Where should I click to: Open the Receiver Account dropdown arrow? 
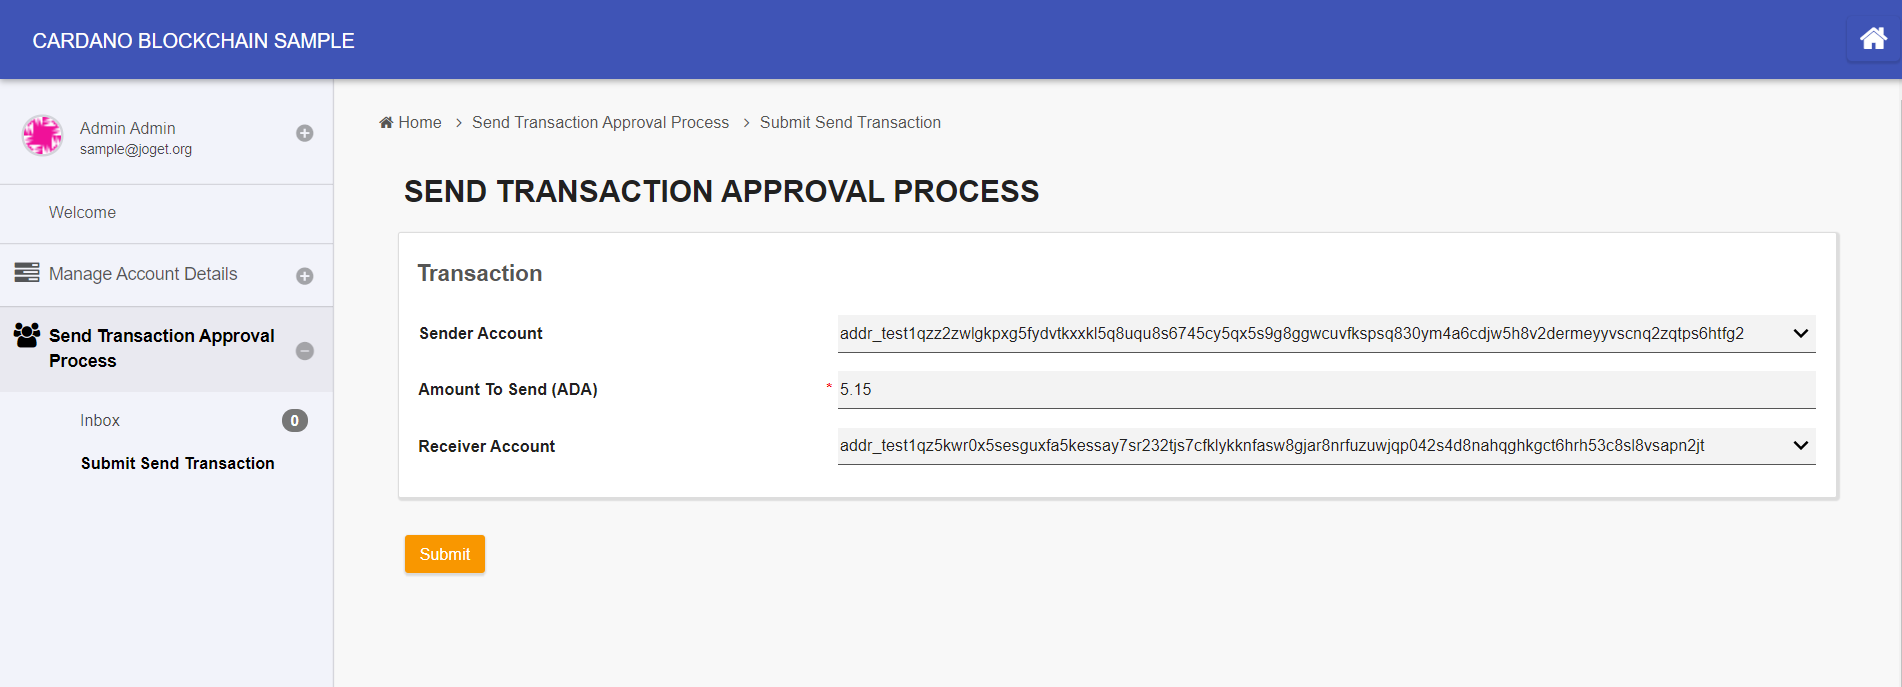click(x=1800, y=445)
